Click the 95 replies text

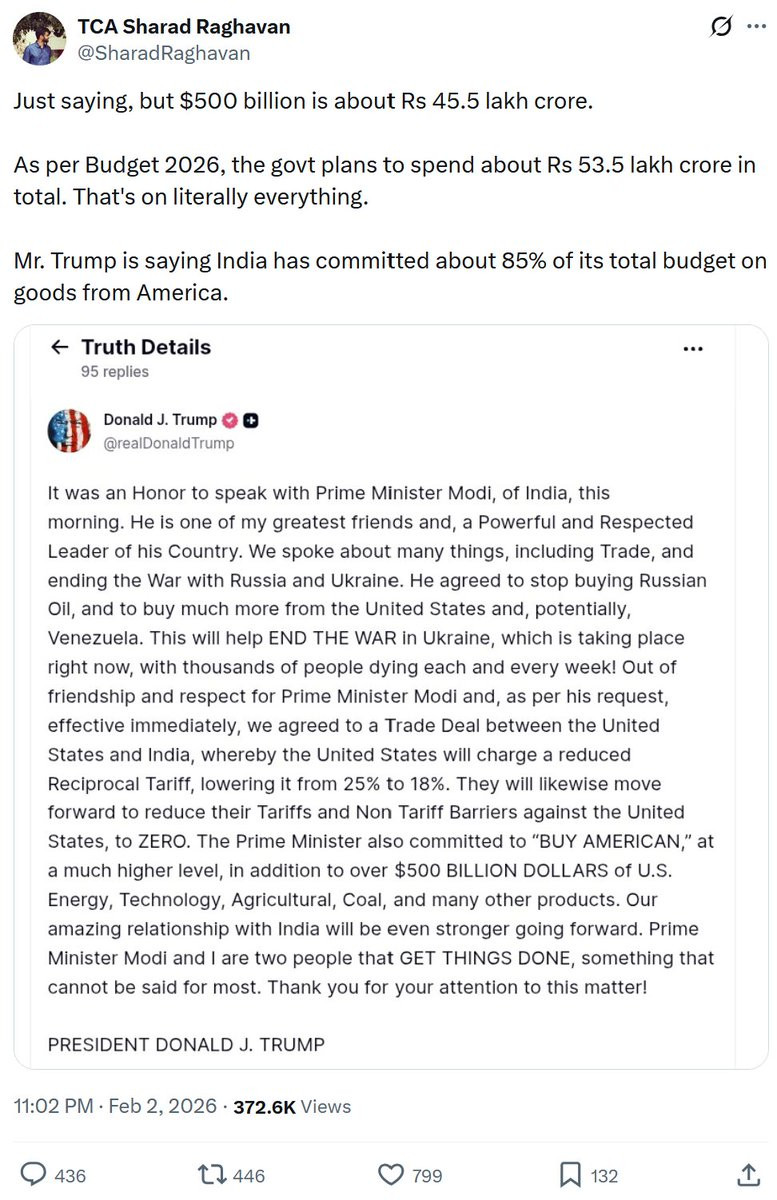[115, 372]
